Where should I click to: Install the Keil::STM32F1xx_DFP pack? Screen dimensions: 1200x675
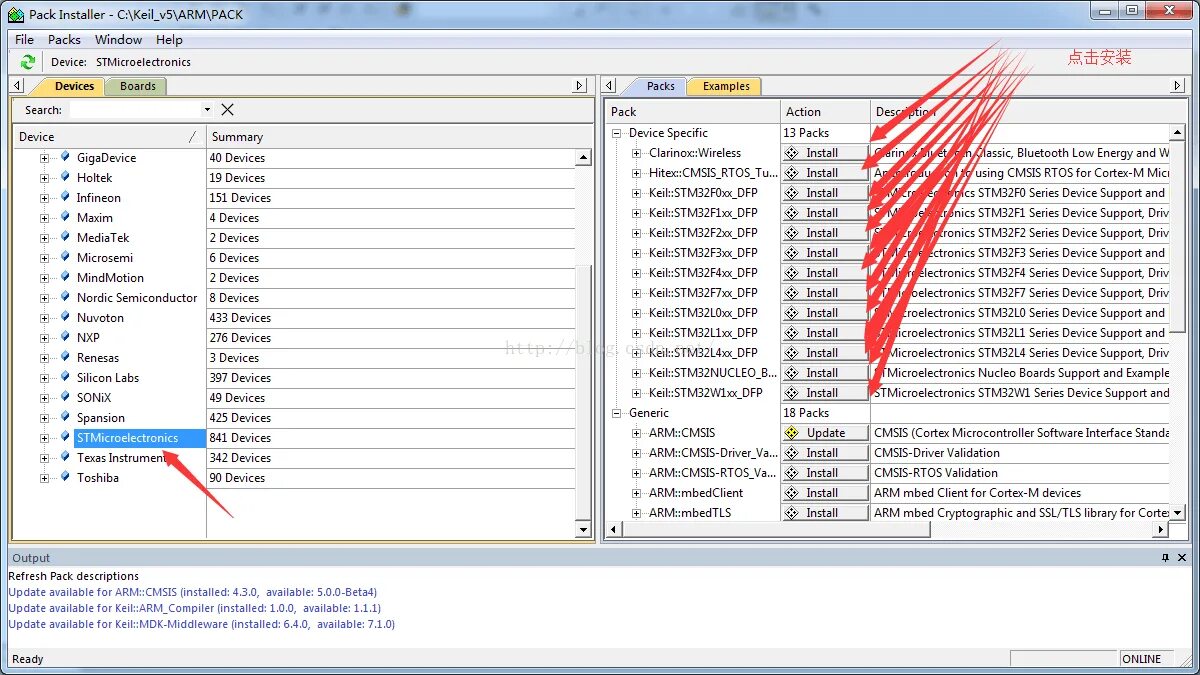pyautogui.click(x=825, y=213)
